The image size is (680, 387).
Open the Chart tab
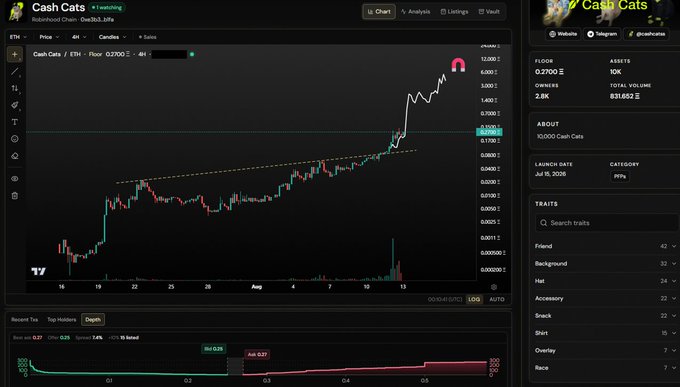point(379,12)
